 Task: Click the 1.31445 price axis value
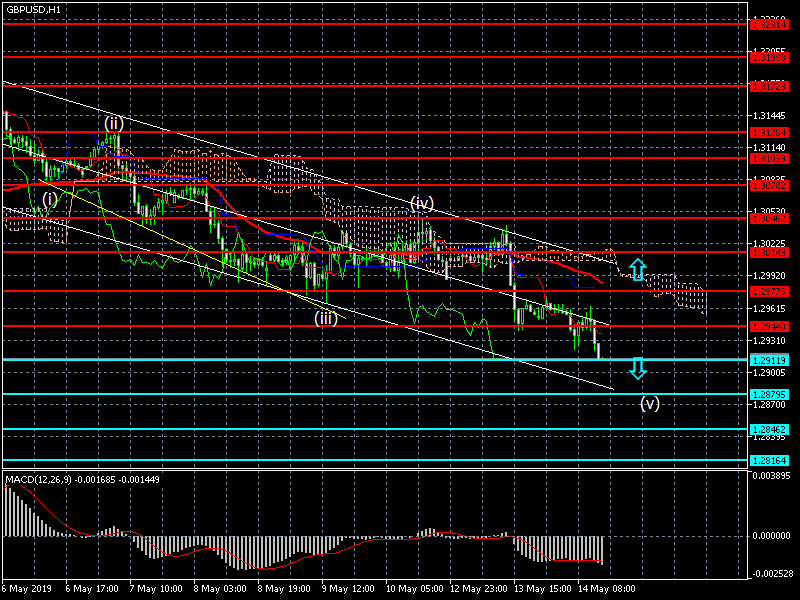(769, 116)
